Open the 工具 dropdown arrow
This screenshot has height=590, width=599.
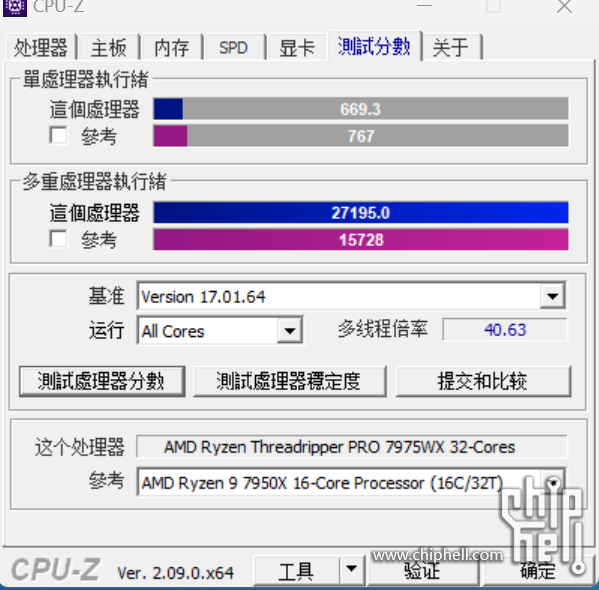(x=351, y=569)
